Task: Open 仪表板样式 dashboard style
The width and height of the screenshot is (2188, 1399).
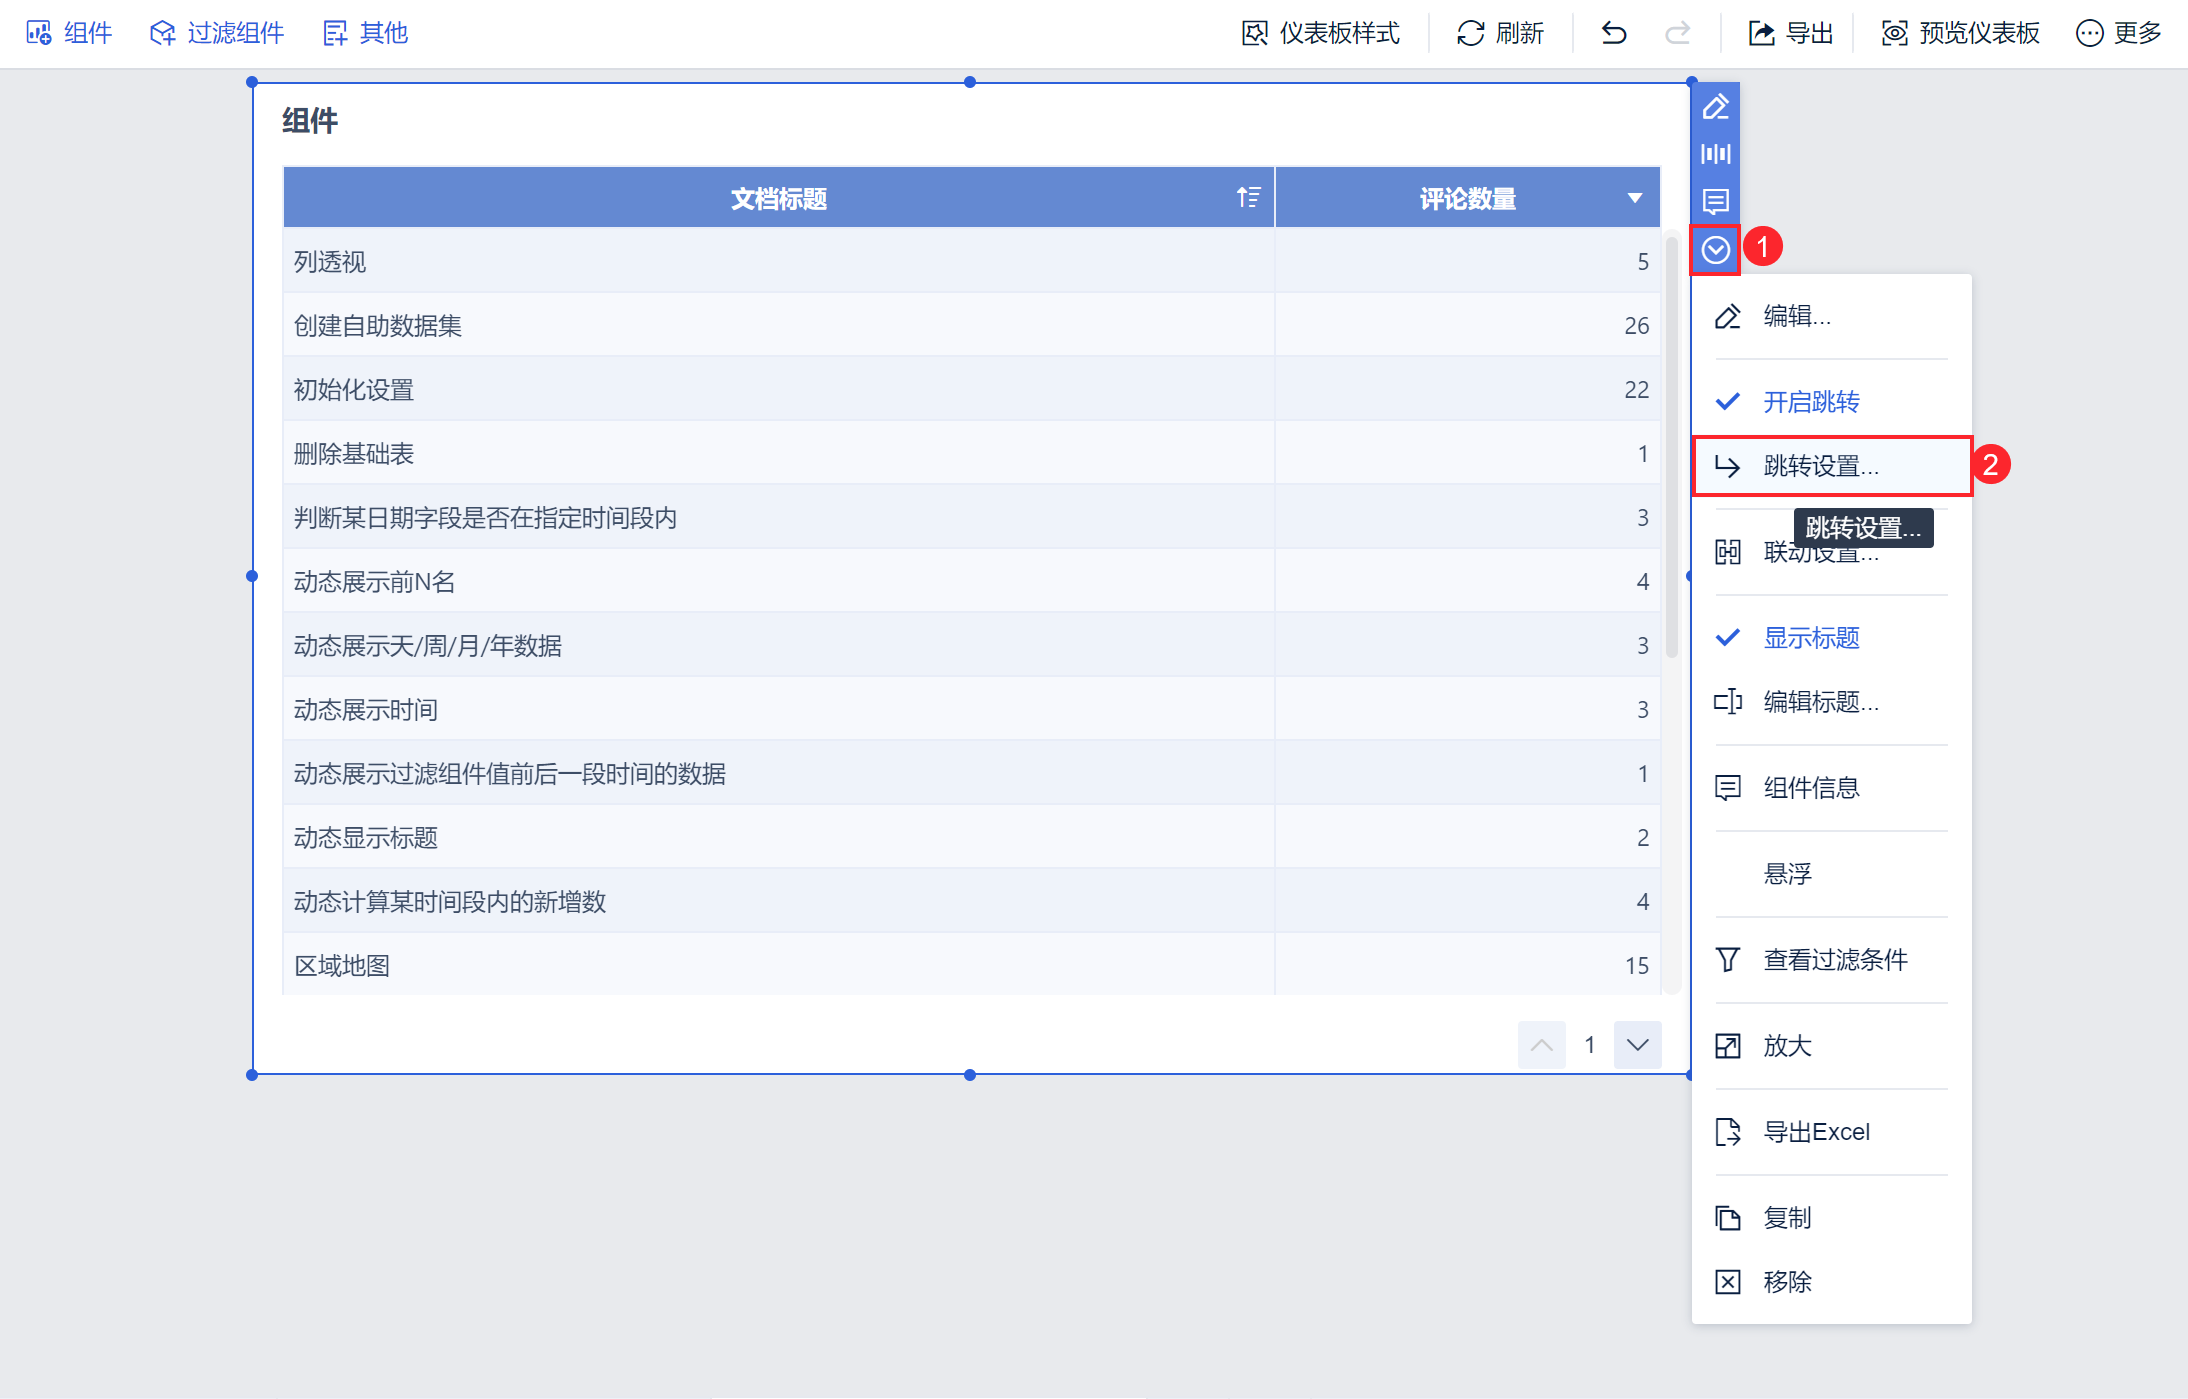Action: (1321, 33)
